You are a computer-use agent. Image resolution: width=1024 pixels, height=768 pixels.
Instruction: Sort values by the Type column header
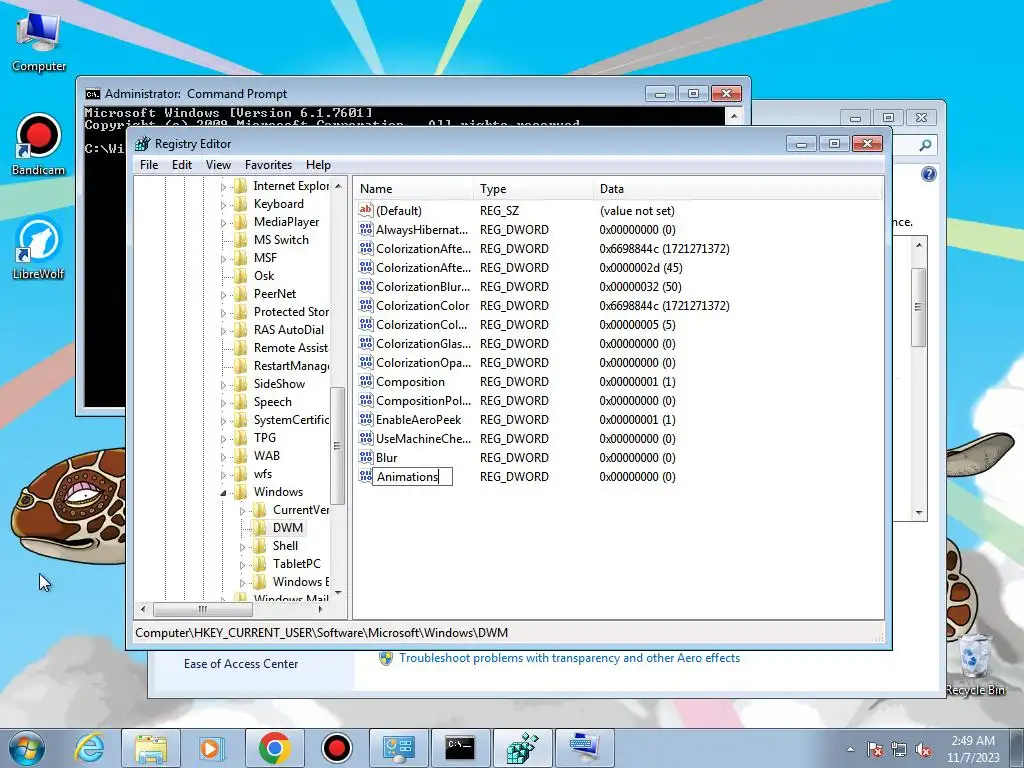[x=534, y=189]
